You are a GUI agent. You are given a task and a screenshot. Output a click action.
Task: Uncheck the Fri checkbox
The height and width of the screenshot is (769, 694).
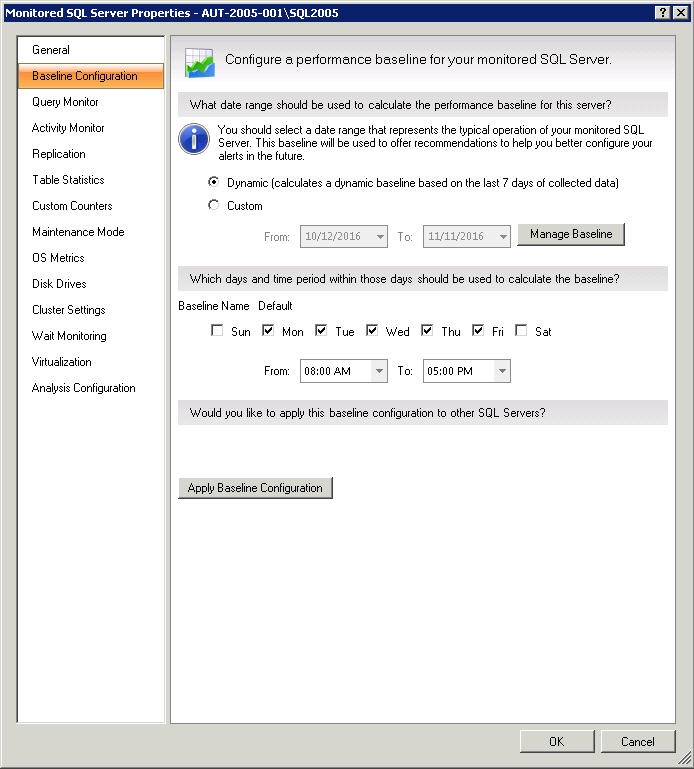tap(478, 330)
